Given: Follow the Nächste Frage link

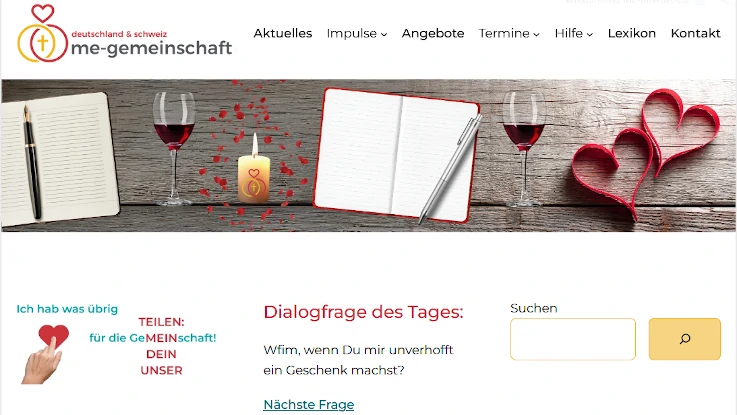Looking at the screenshot, I should (x=308, y=405).
